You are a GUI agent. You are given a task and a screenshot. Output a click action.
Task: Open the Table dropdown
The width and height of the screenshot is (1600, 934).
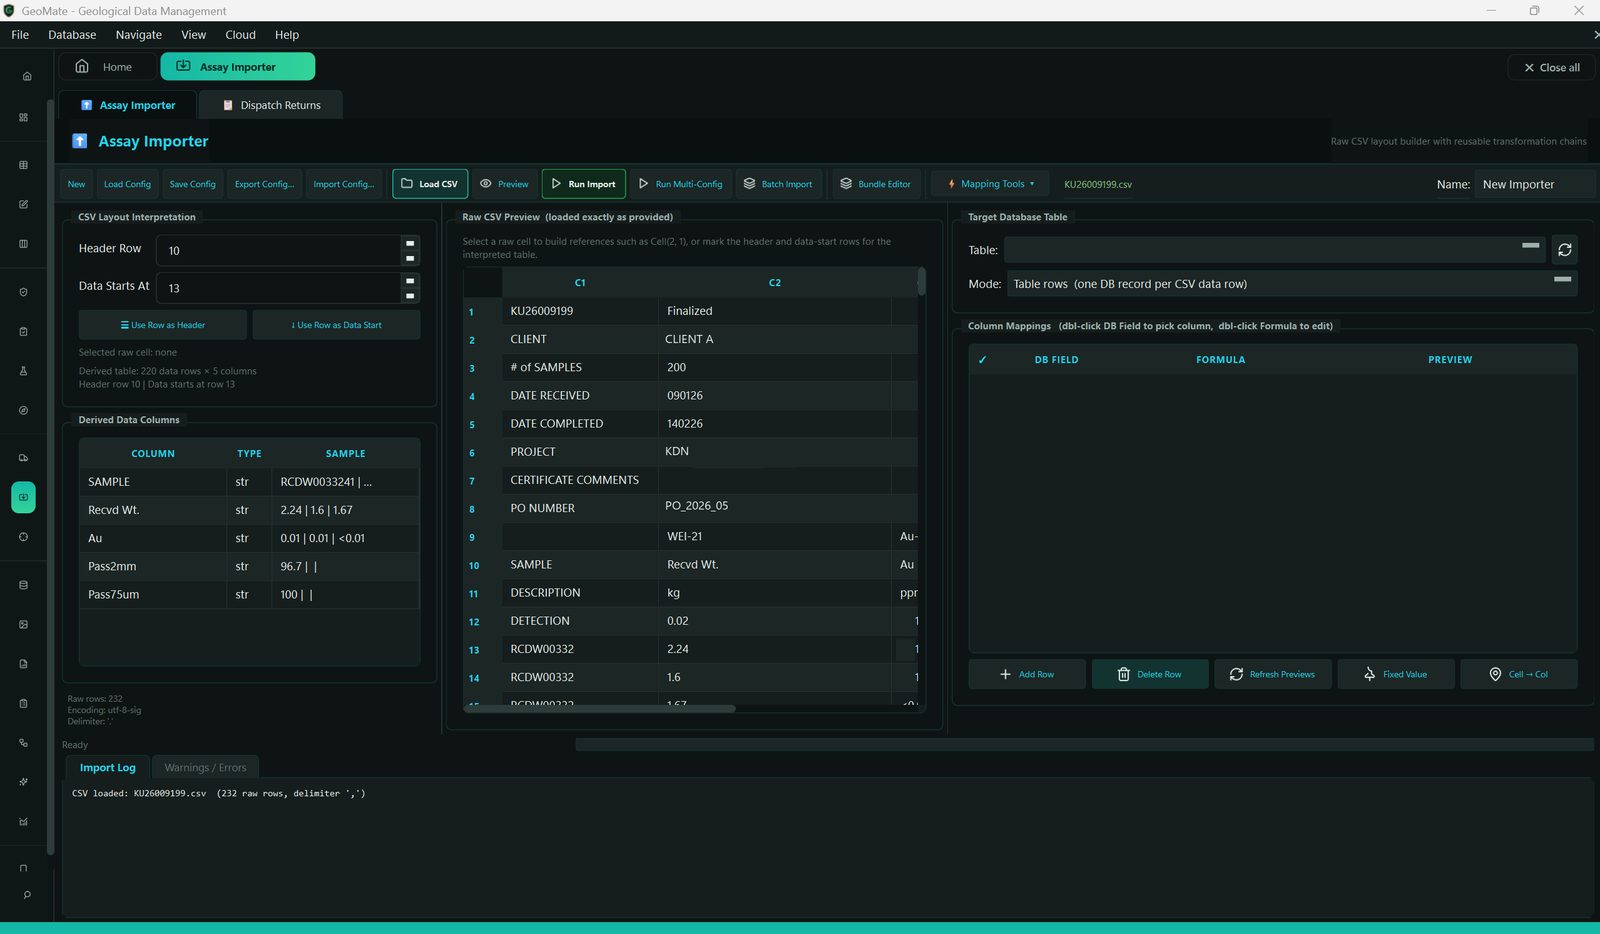[x=1275, y=250]
